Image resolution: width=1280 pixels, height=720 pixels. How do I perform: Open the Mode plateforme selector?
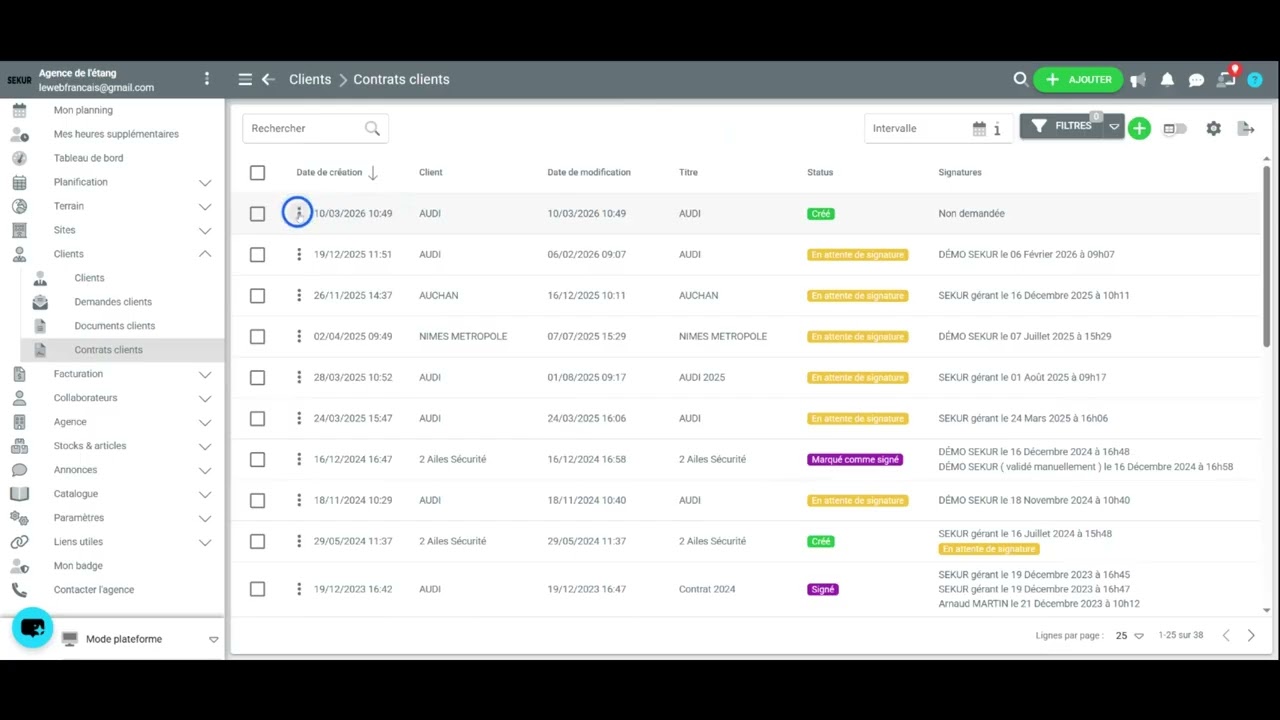point(140,639)
